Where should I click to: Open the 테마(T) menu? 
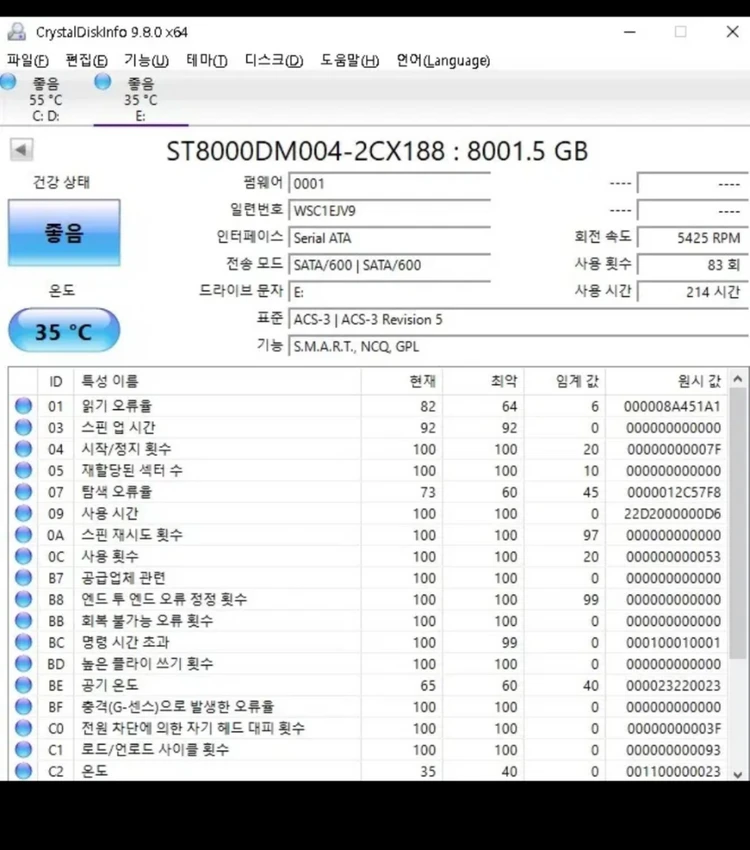[206, 60]
